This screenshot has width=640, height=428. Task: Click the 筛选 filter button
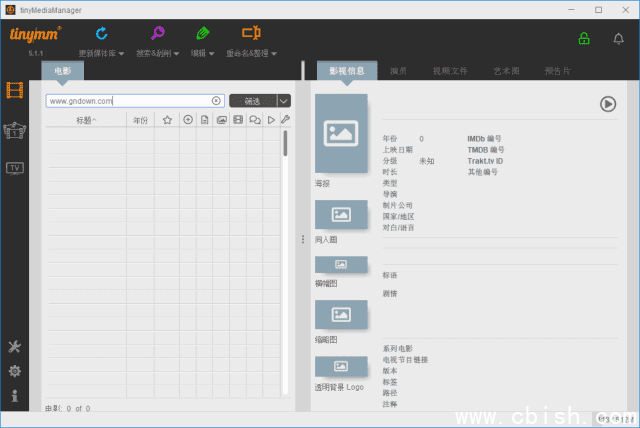(252, 101)
